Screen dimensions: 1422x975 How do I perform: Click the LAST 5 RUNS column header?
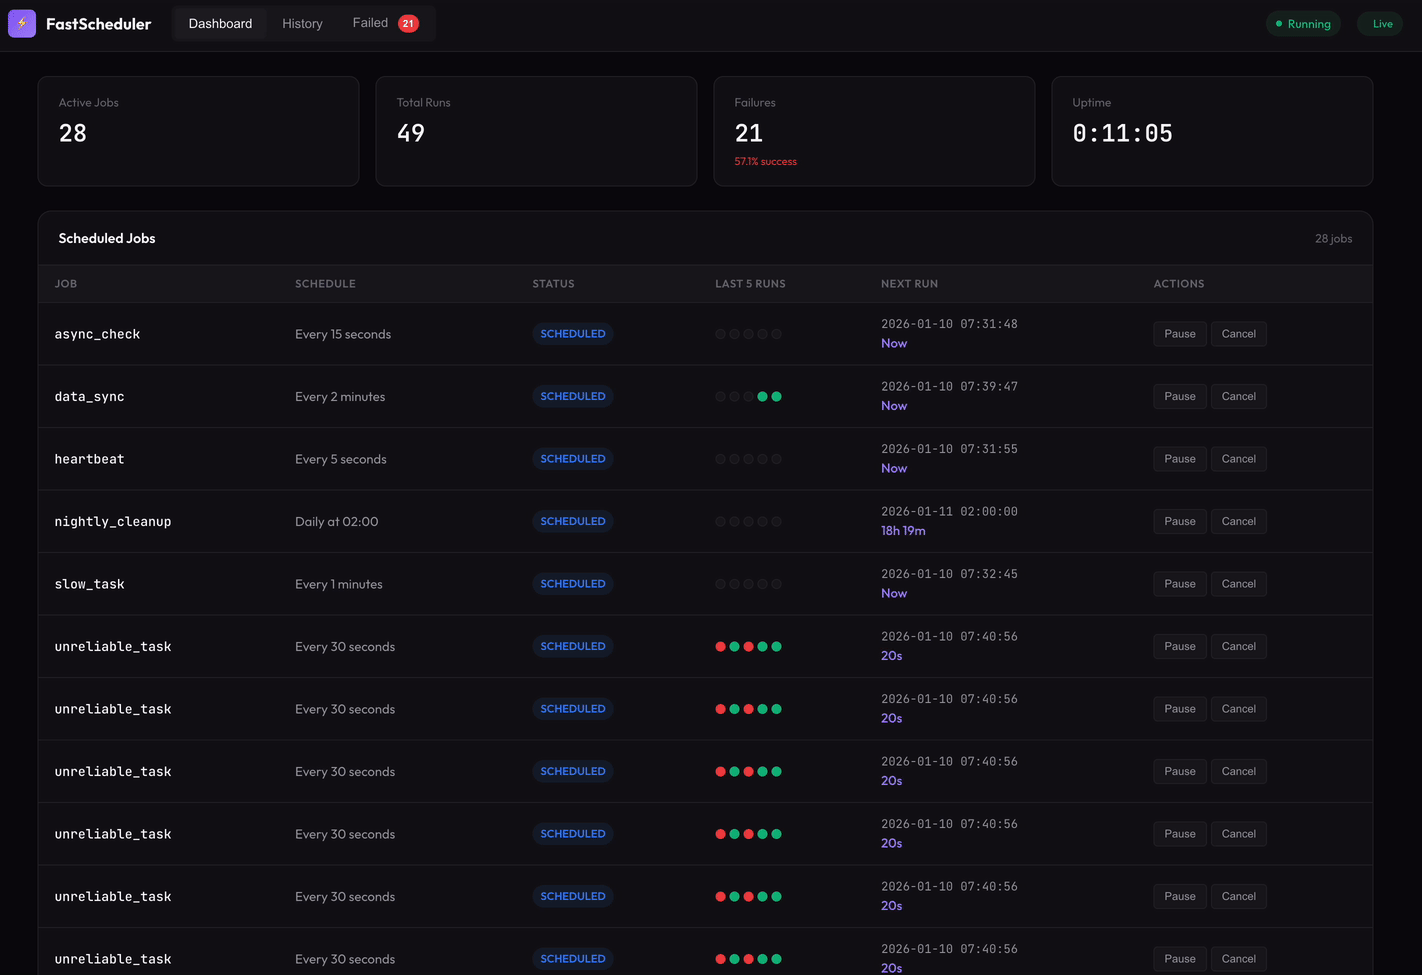pyautogui.click(x=750, y=284)
